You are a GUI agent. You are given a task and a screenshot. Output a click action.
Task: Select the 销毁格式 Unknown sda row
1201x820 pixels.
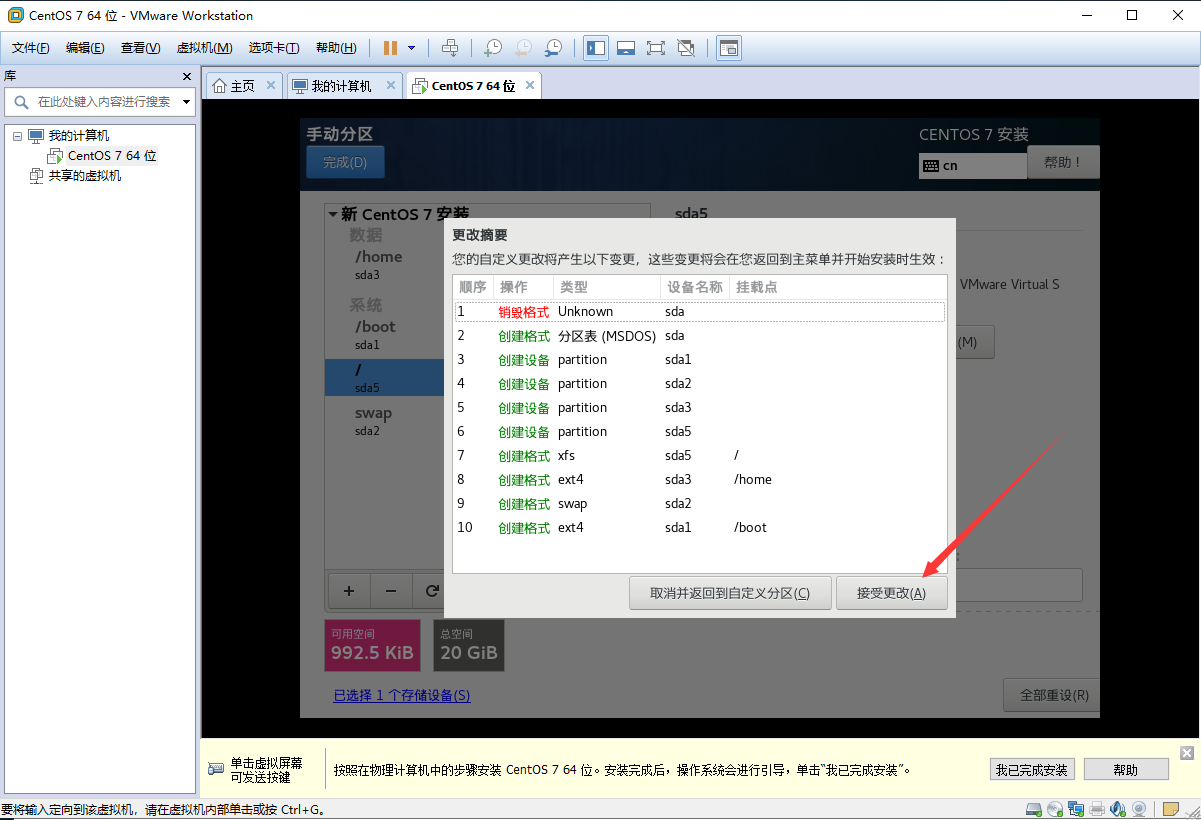pos(700,312)
